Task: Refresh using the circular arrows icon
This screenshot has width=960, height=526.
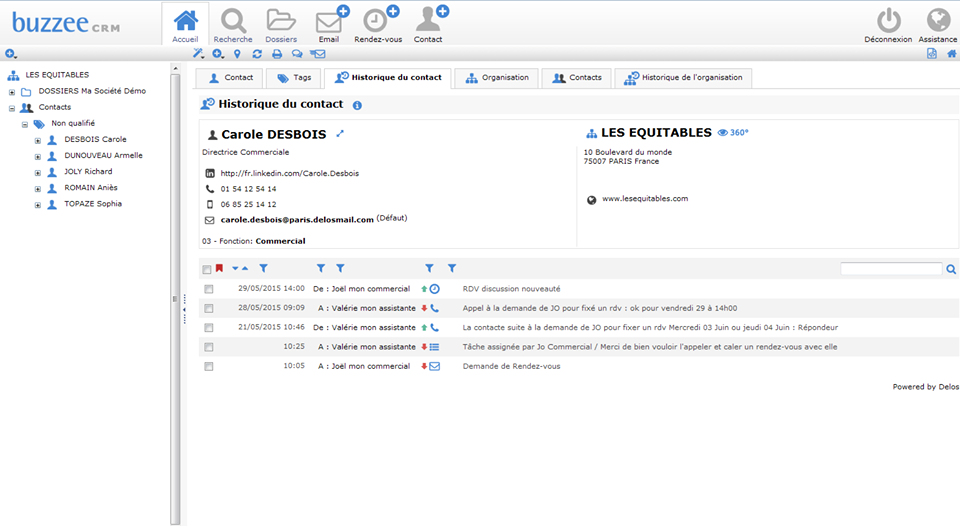Action: click(257, 54)
